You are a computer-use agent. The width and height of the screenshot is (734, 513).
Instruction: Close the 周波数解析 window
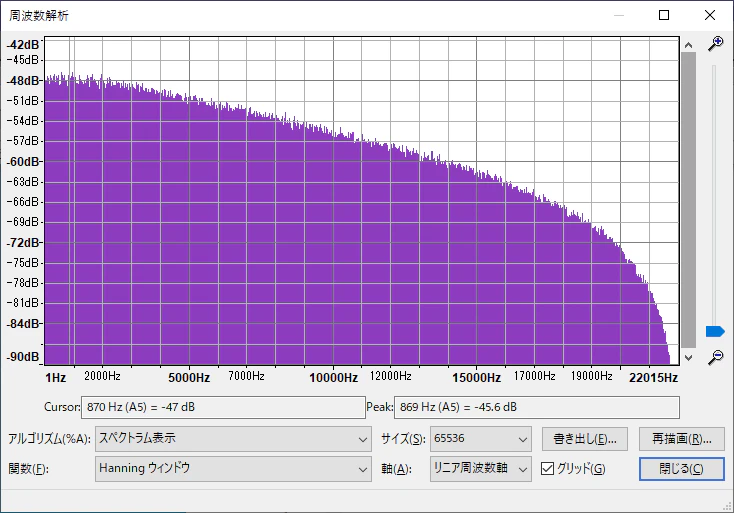[710, 15]
